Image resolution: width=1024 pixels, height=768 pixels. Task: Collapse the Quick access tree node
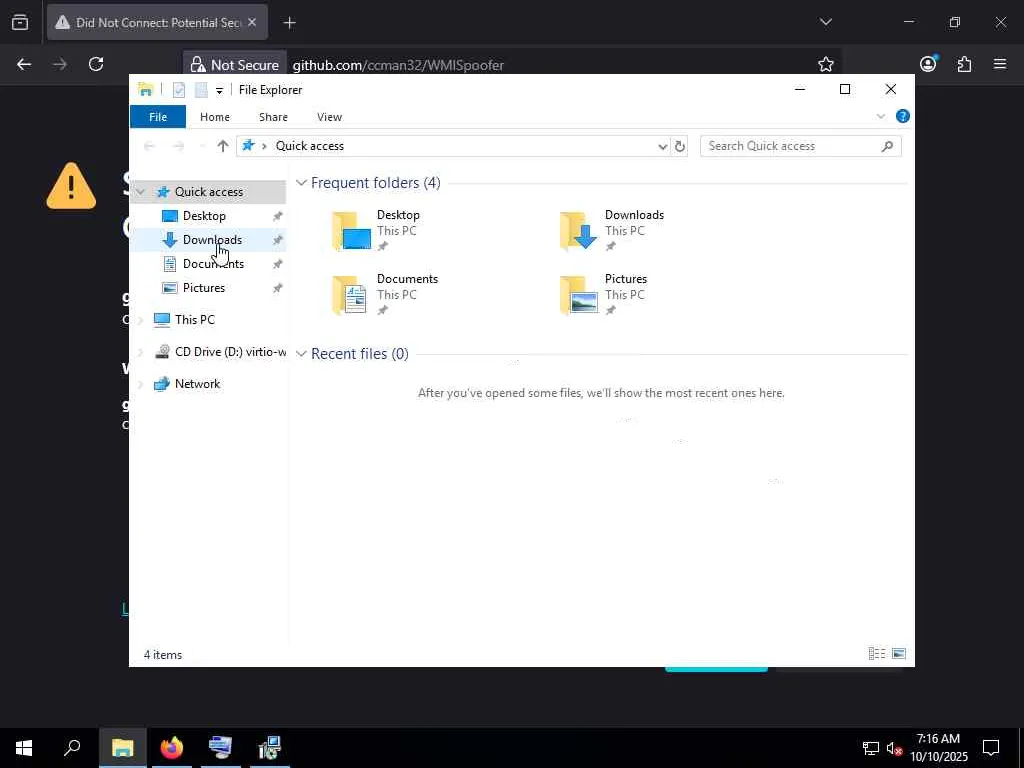pyautogui.click(x=140, y=191)
